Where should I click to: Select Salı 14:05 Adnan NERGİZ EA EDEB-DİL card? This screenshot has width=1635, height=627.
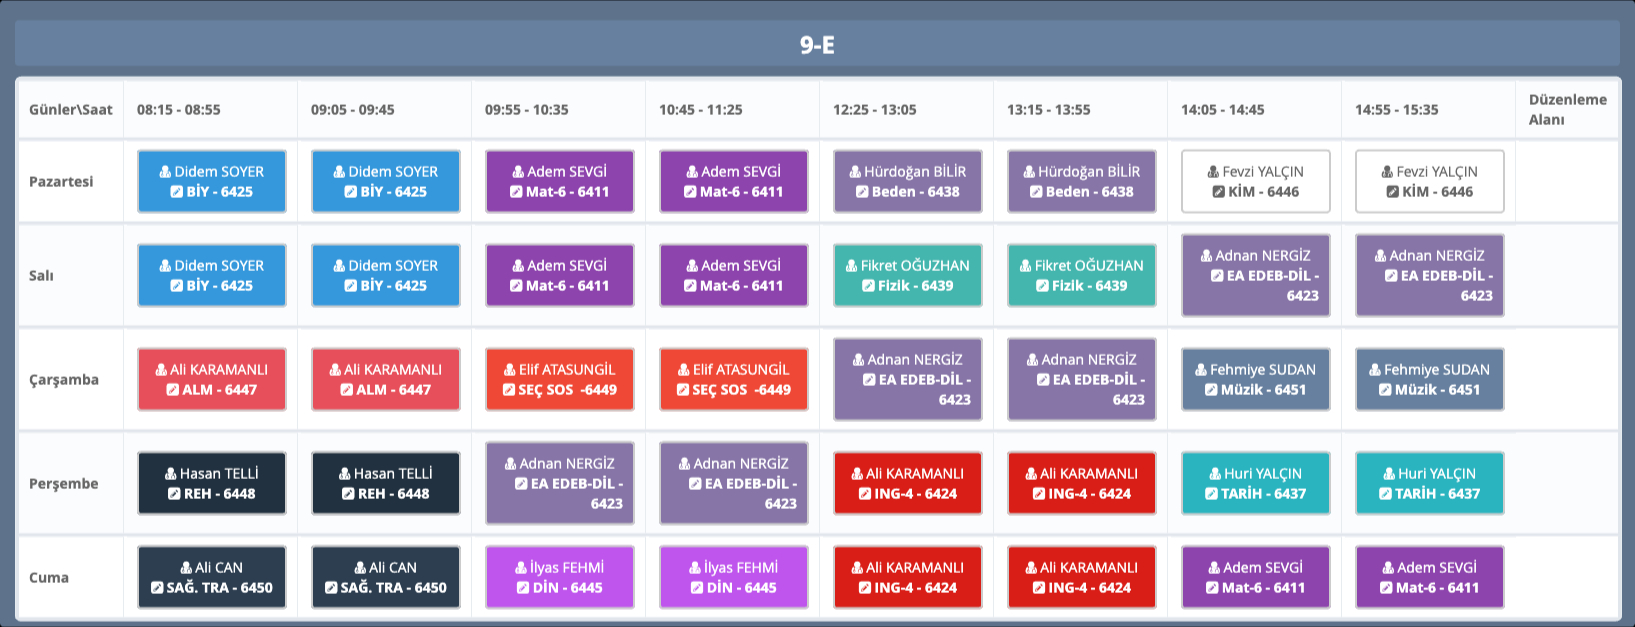pos(1256,276)
